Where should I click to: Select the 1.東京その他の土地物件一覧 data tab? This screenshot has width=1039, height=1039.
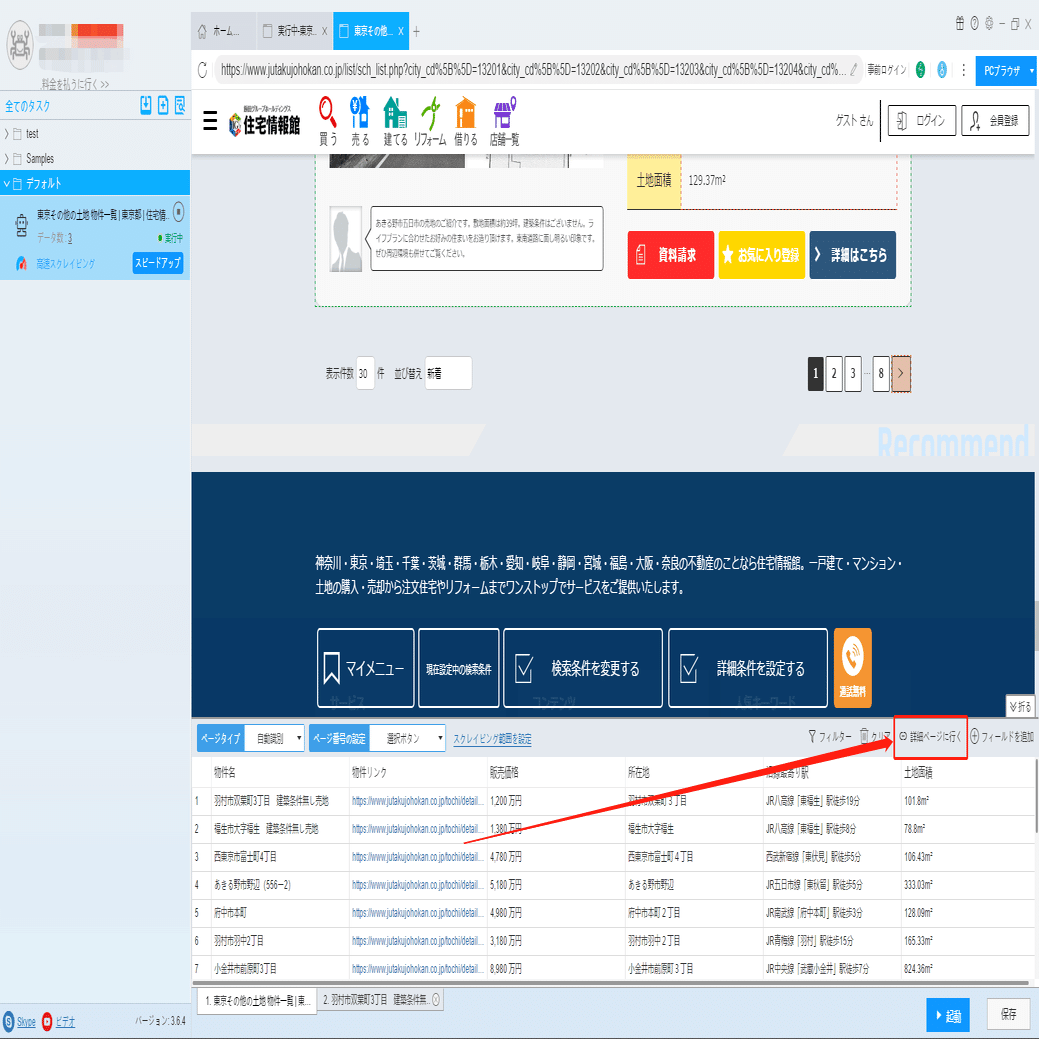(x=258, y=1000)
